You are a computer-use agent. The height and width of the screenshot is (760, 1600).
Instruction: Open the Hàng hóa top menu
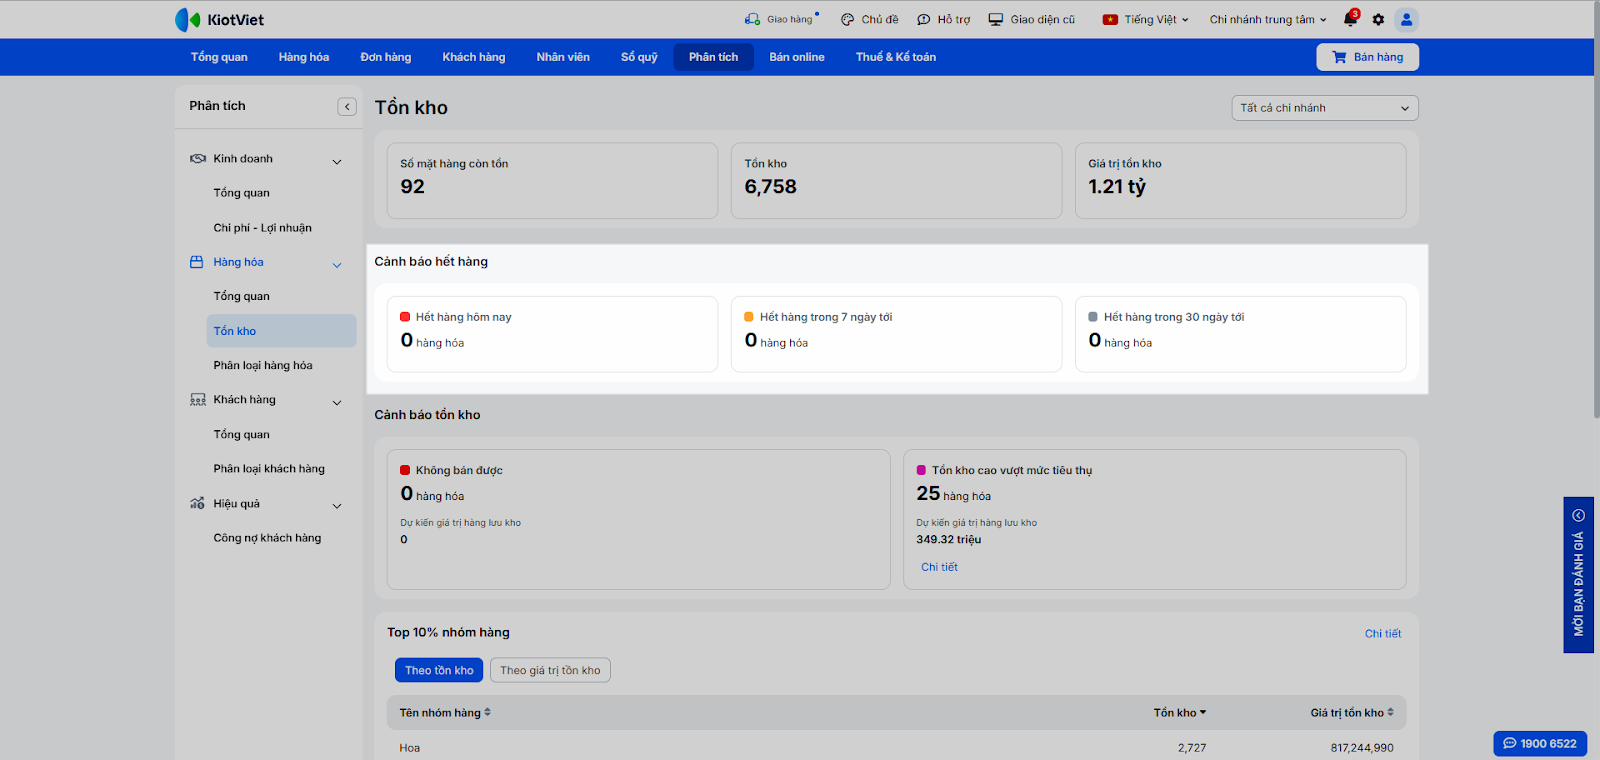point(304,57)
